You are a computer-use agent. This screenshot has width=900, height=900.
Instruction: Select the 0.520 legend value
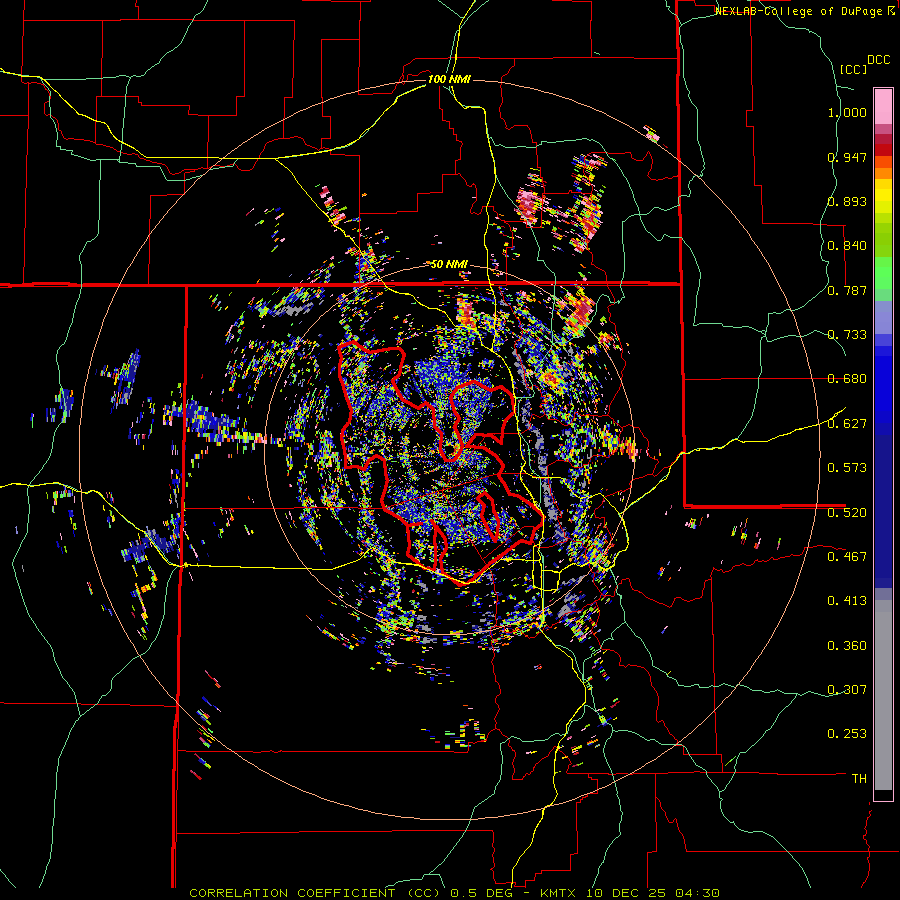pyautogui.click(x=847, y=513)
